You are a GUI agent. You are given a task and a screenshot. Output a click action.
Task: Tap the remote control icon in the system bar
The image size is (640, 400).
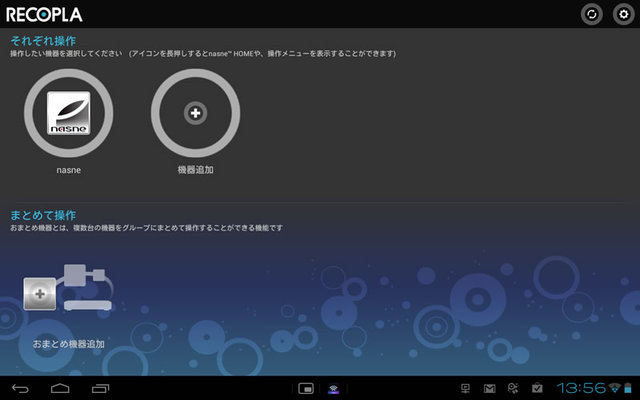[333, 389]
